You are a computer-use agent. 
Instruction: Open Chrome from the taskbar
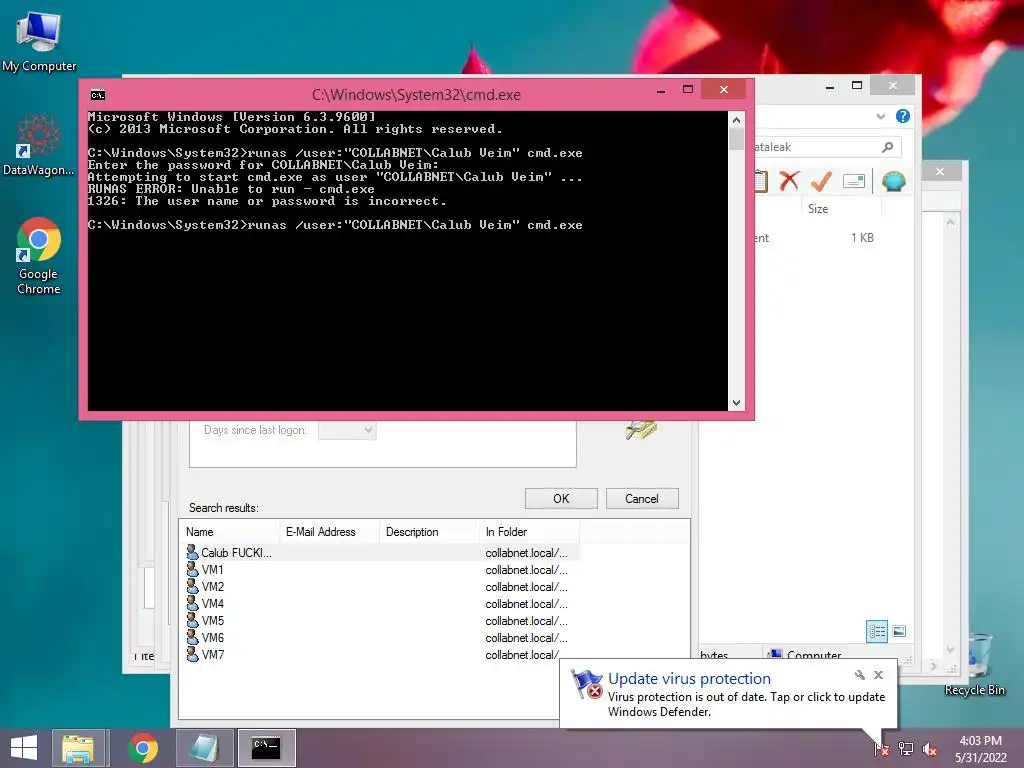coord(143,748)
